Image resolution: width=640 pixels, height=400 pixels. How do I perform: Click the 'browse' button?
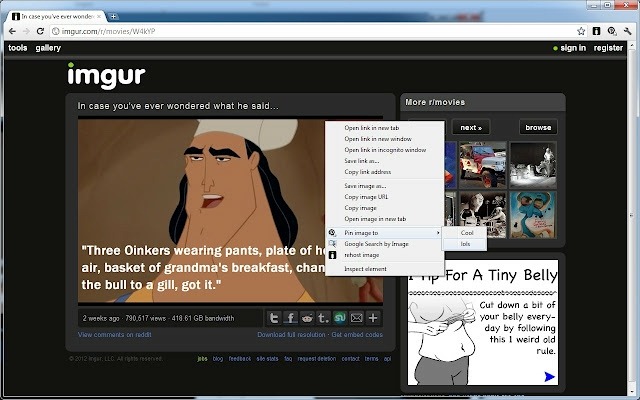tap(538, 127)
